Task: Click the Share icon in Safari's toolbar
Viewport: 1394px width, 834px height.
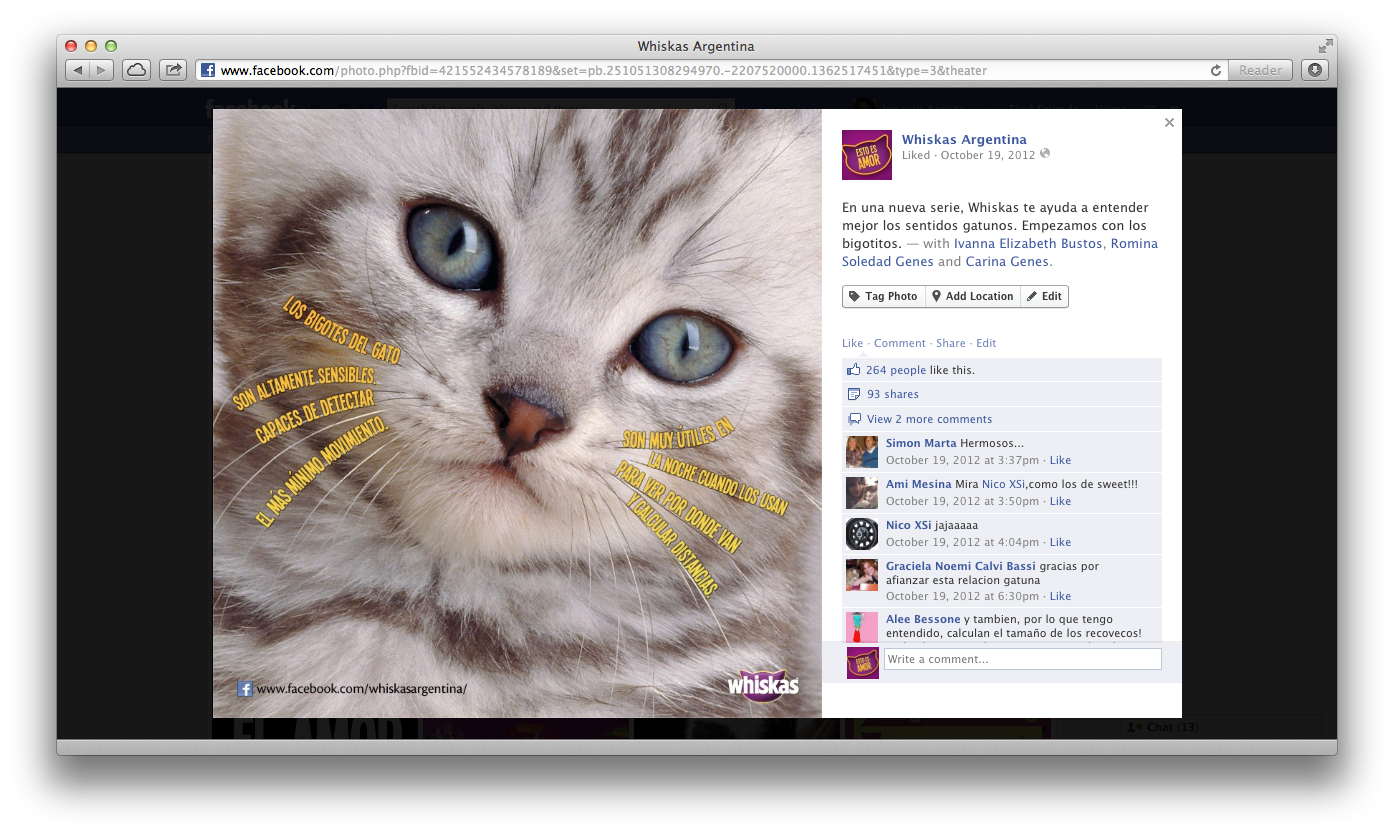Action: pos(173,70)
